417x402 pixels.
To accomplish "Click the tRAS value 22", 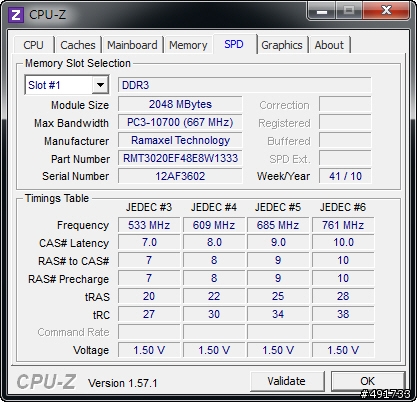I will click(214, 296).
